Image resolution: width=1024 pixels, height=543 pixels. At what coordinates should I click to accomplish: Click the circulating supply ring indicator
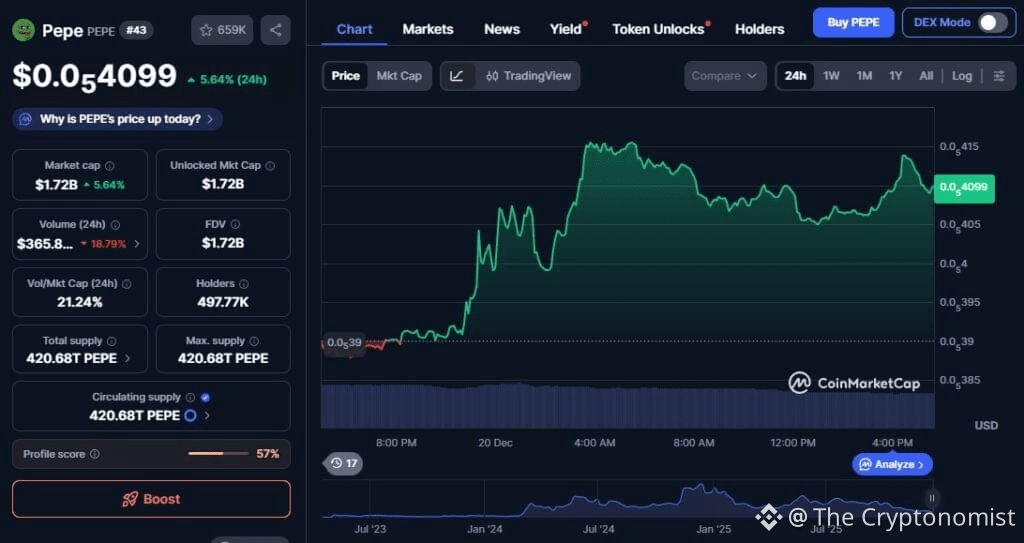tap(191, 416)
